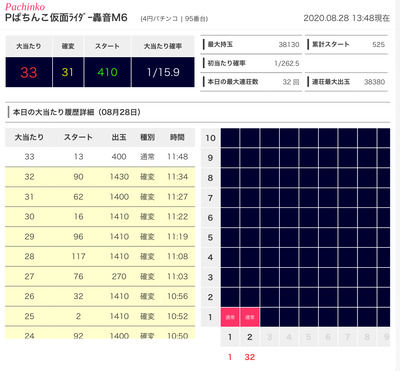The height and width of the screenshot is (371, 400).
Task: Click the 出玉 column header
Action: coord(119,137)
